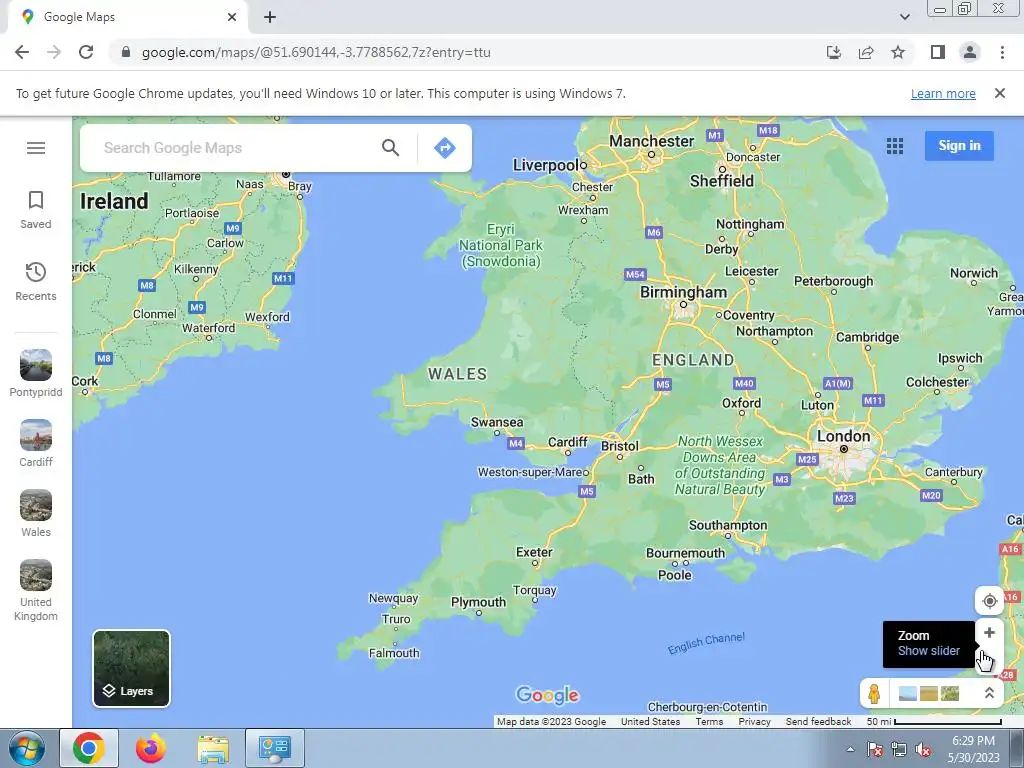Open Windows Start menu
1024x768 pixels.
26,748
